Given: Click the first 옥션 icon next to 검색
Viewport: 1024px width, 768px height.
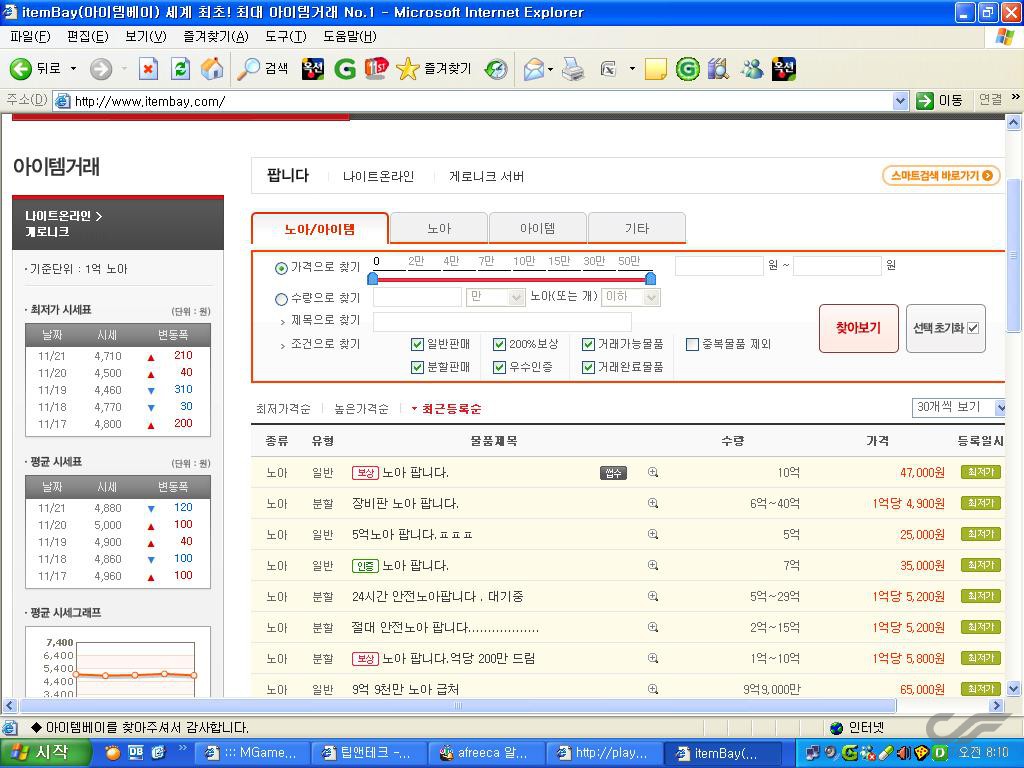Looking at the screenshot, I should point(313,69).
